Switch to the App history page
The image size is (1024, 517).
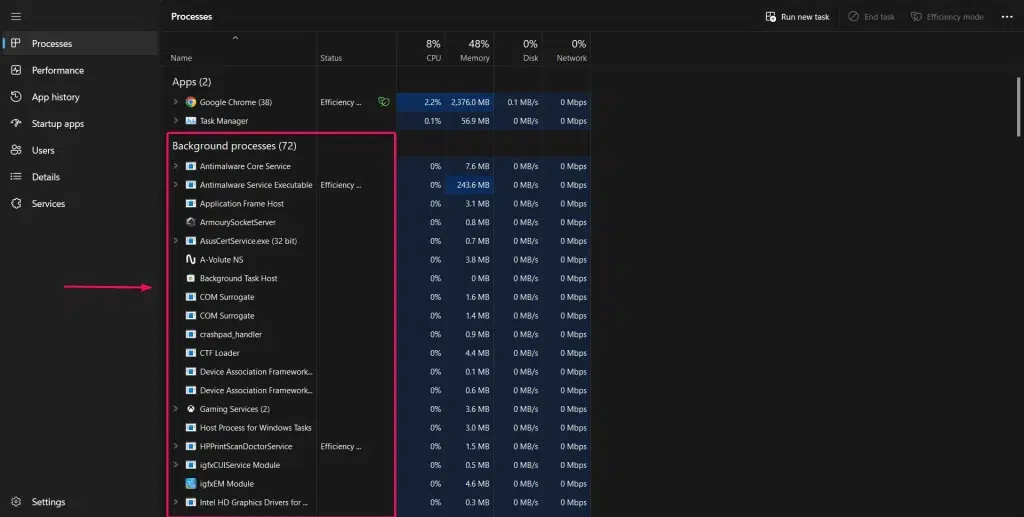click(x=80, y=97)
